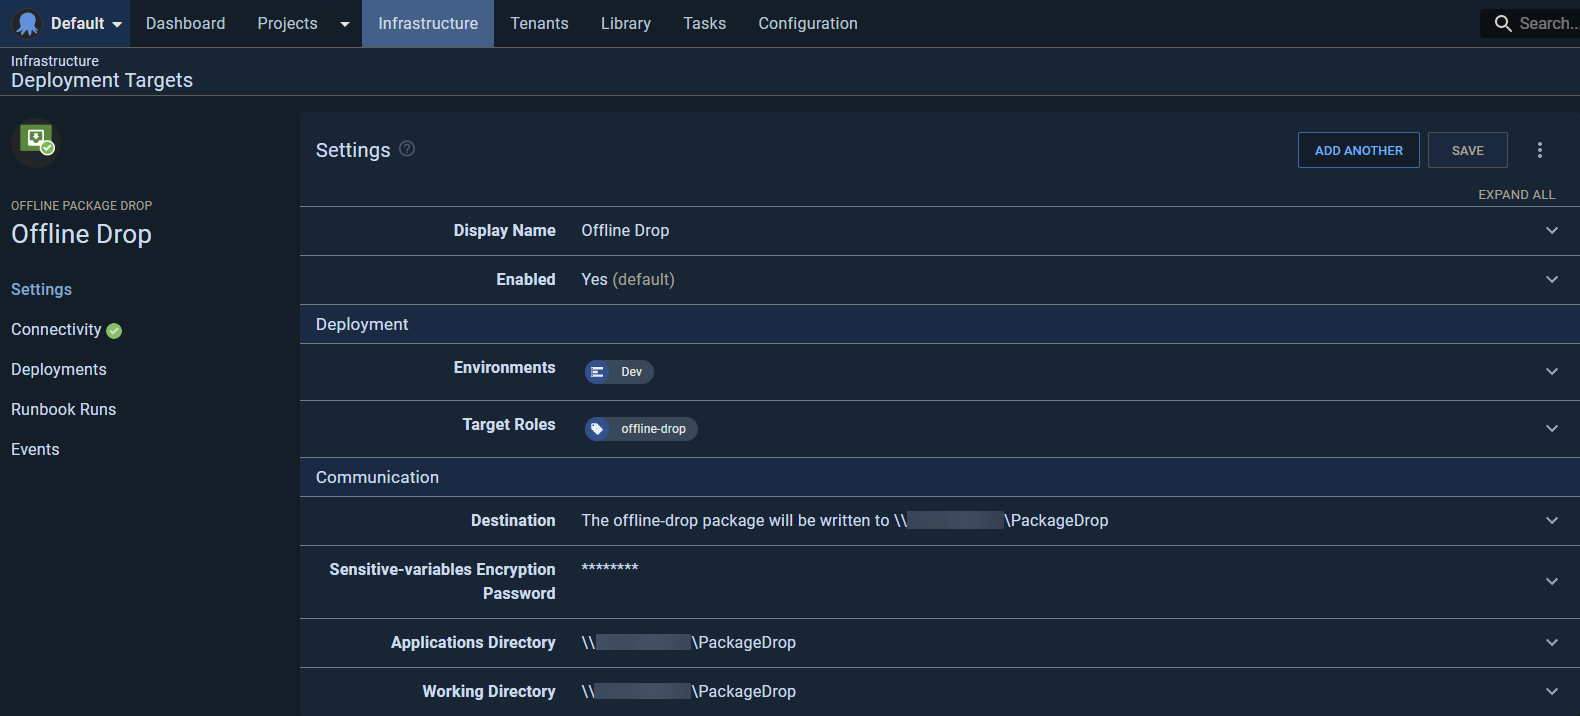Expand the Applications Directory row chevron

(x=1552, y=642)
